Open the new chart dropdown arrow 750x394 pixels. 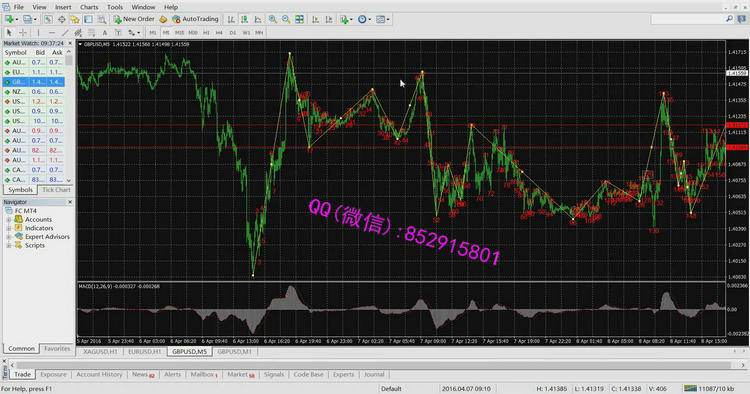click(17, 20)
